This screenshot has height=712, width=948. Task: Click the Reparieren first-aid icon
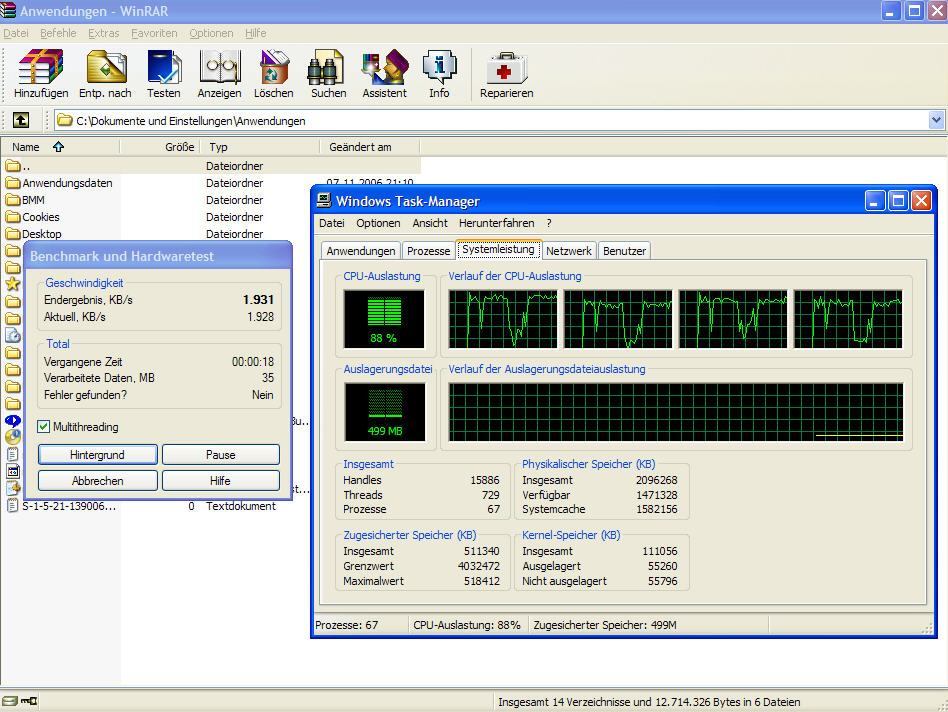coord(507,68)
